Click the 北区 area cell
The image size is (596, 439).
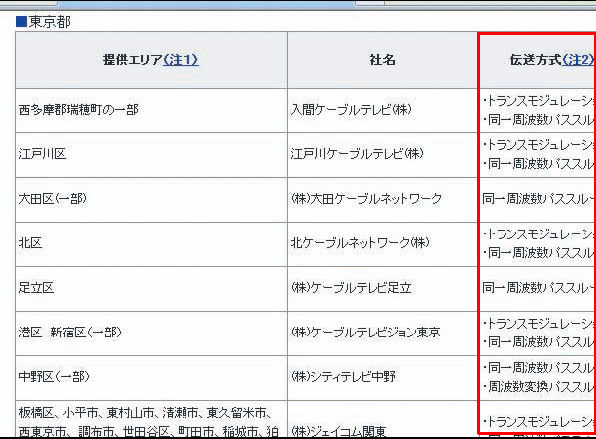[x=151, y=244]
